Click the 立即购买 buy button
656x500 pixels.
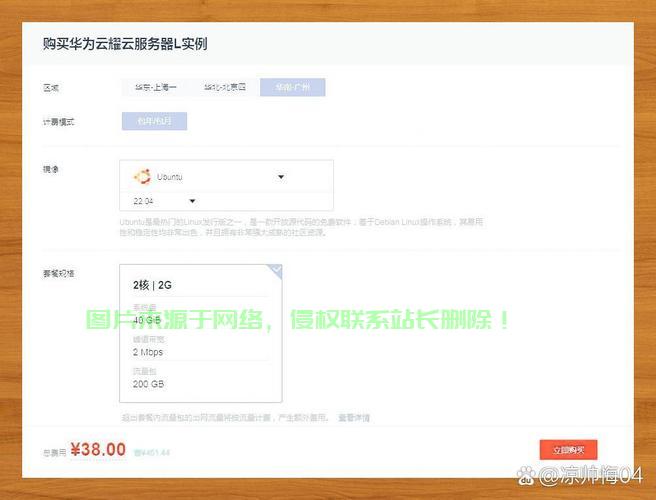[x=568, y=450]
